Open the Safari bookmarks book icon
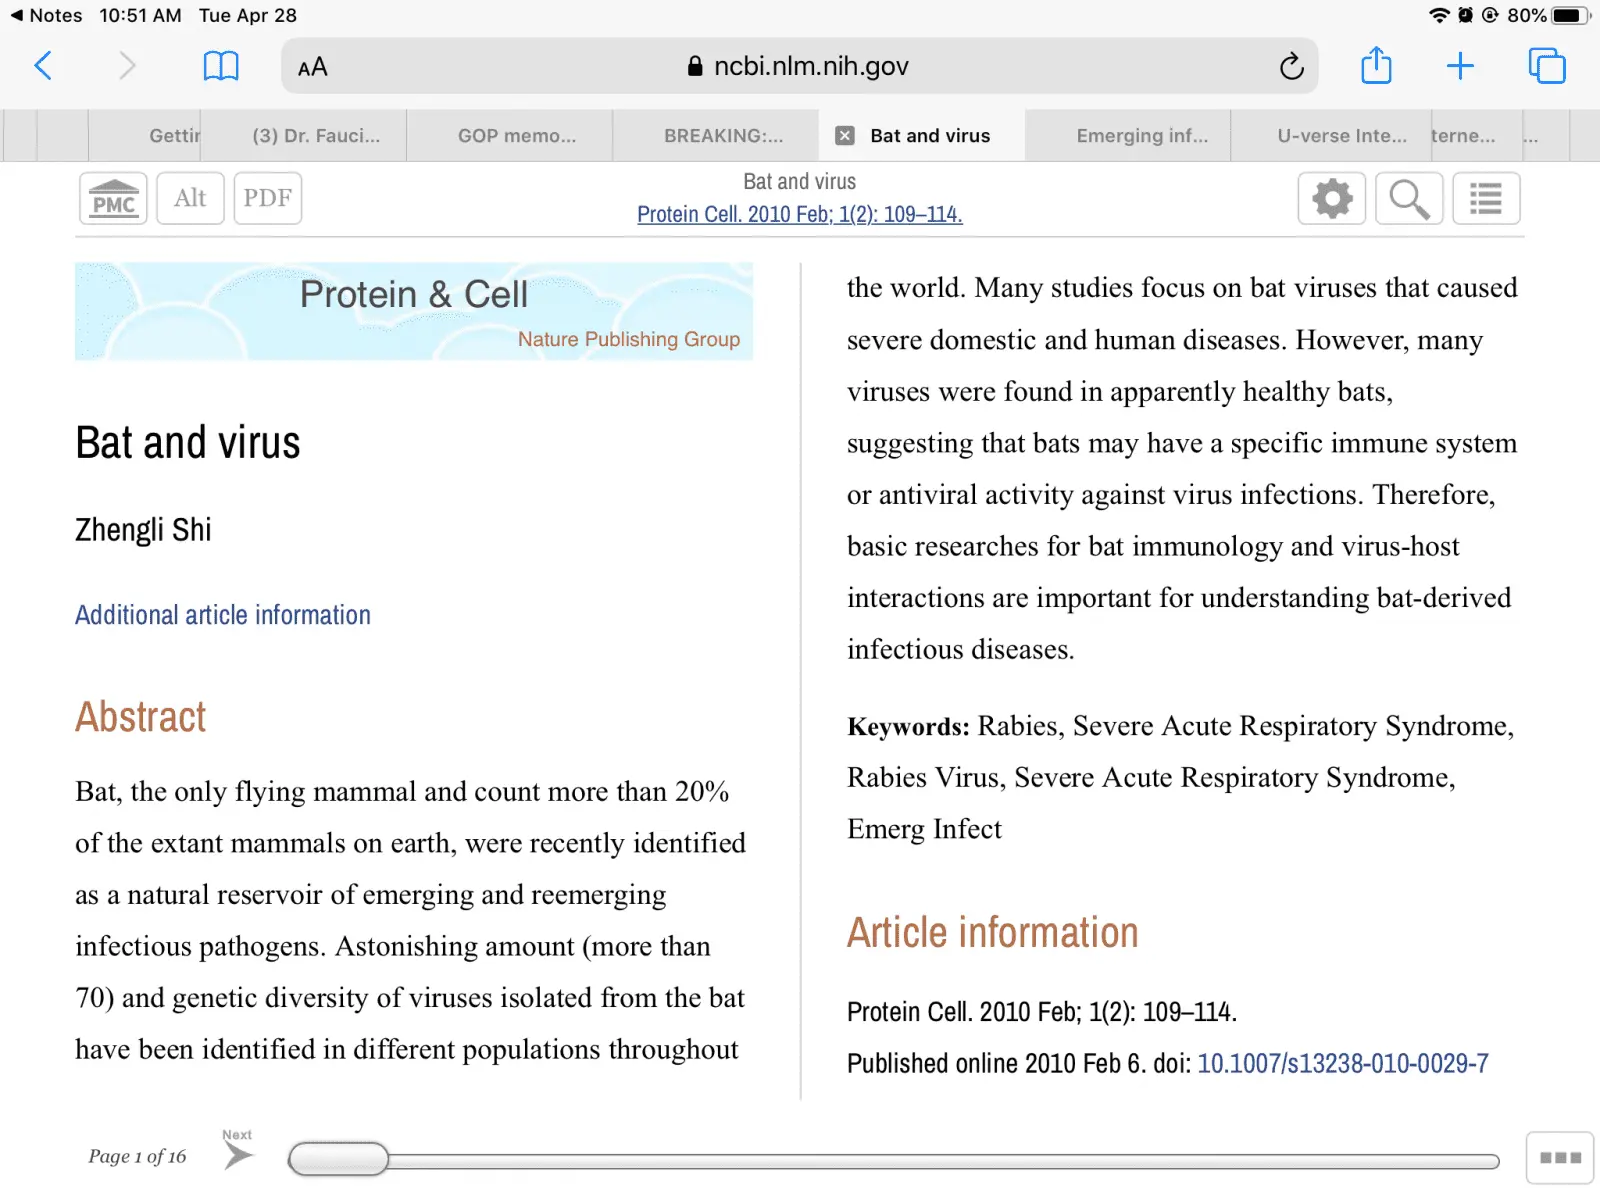The image size is (1600, 1200). click(x=220, y=66)
